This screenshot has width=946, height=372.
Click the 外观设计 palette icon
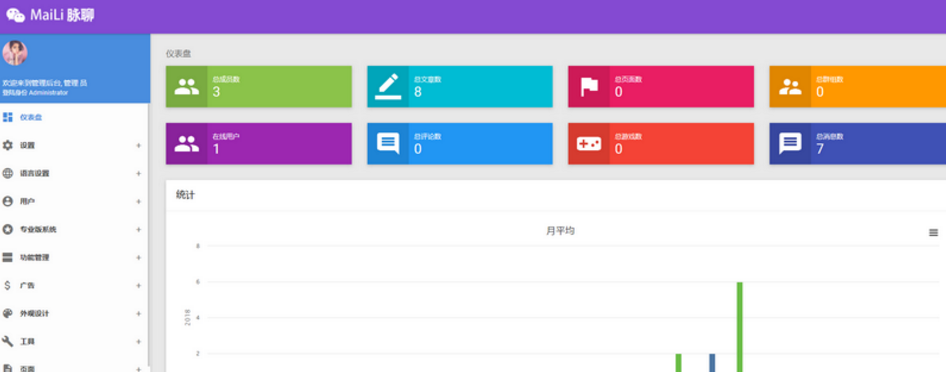click(8, 314)
